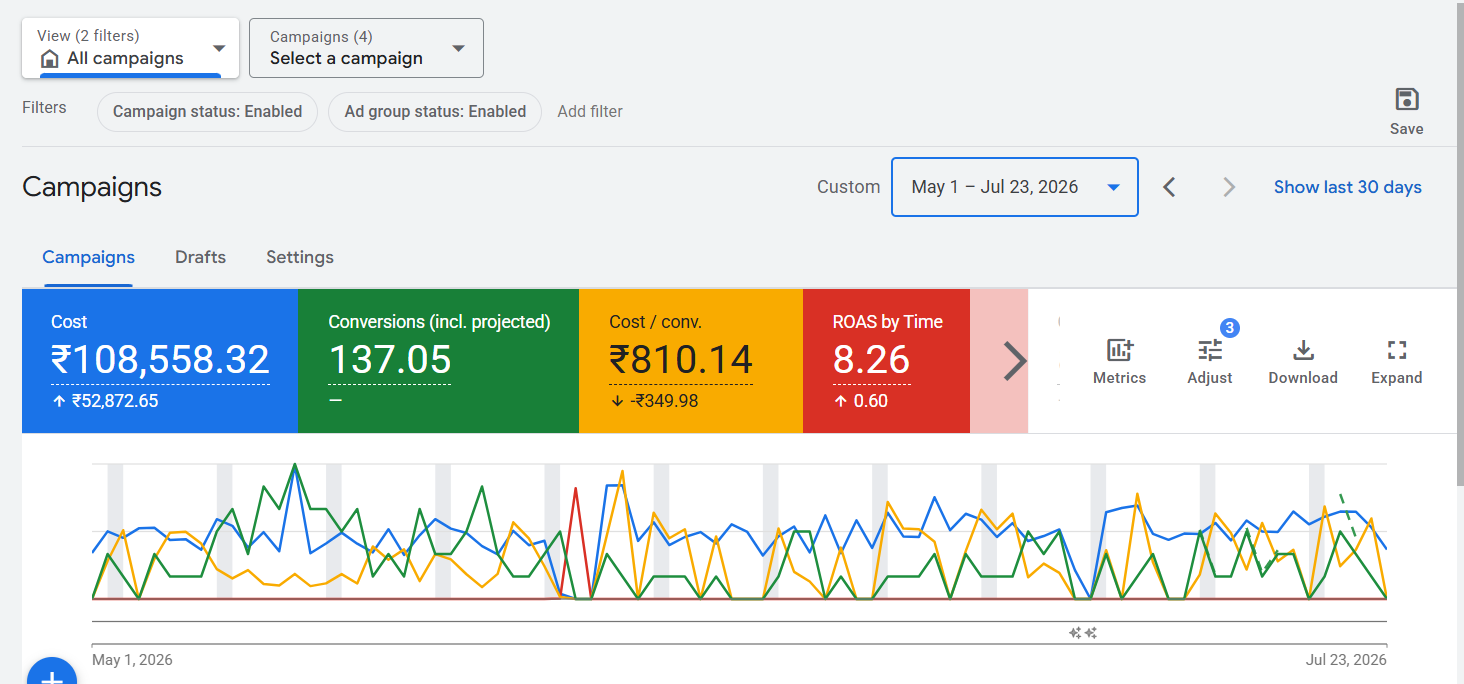Screen dimensions: 1464x684
Task: Switch to the Drafts tab
Action: point(200,257)
